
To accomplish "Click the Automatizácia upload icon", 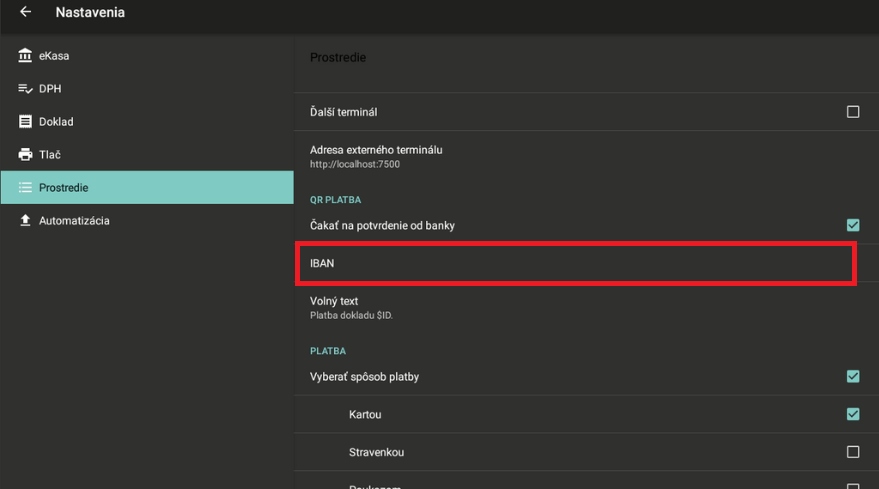I will [25, 221].
